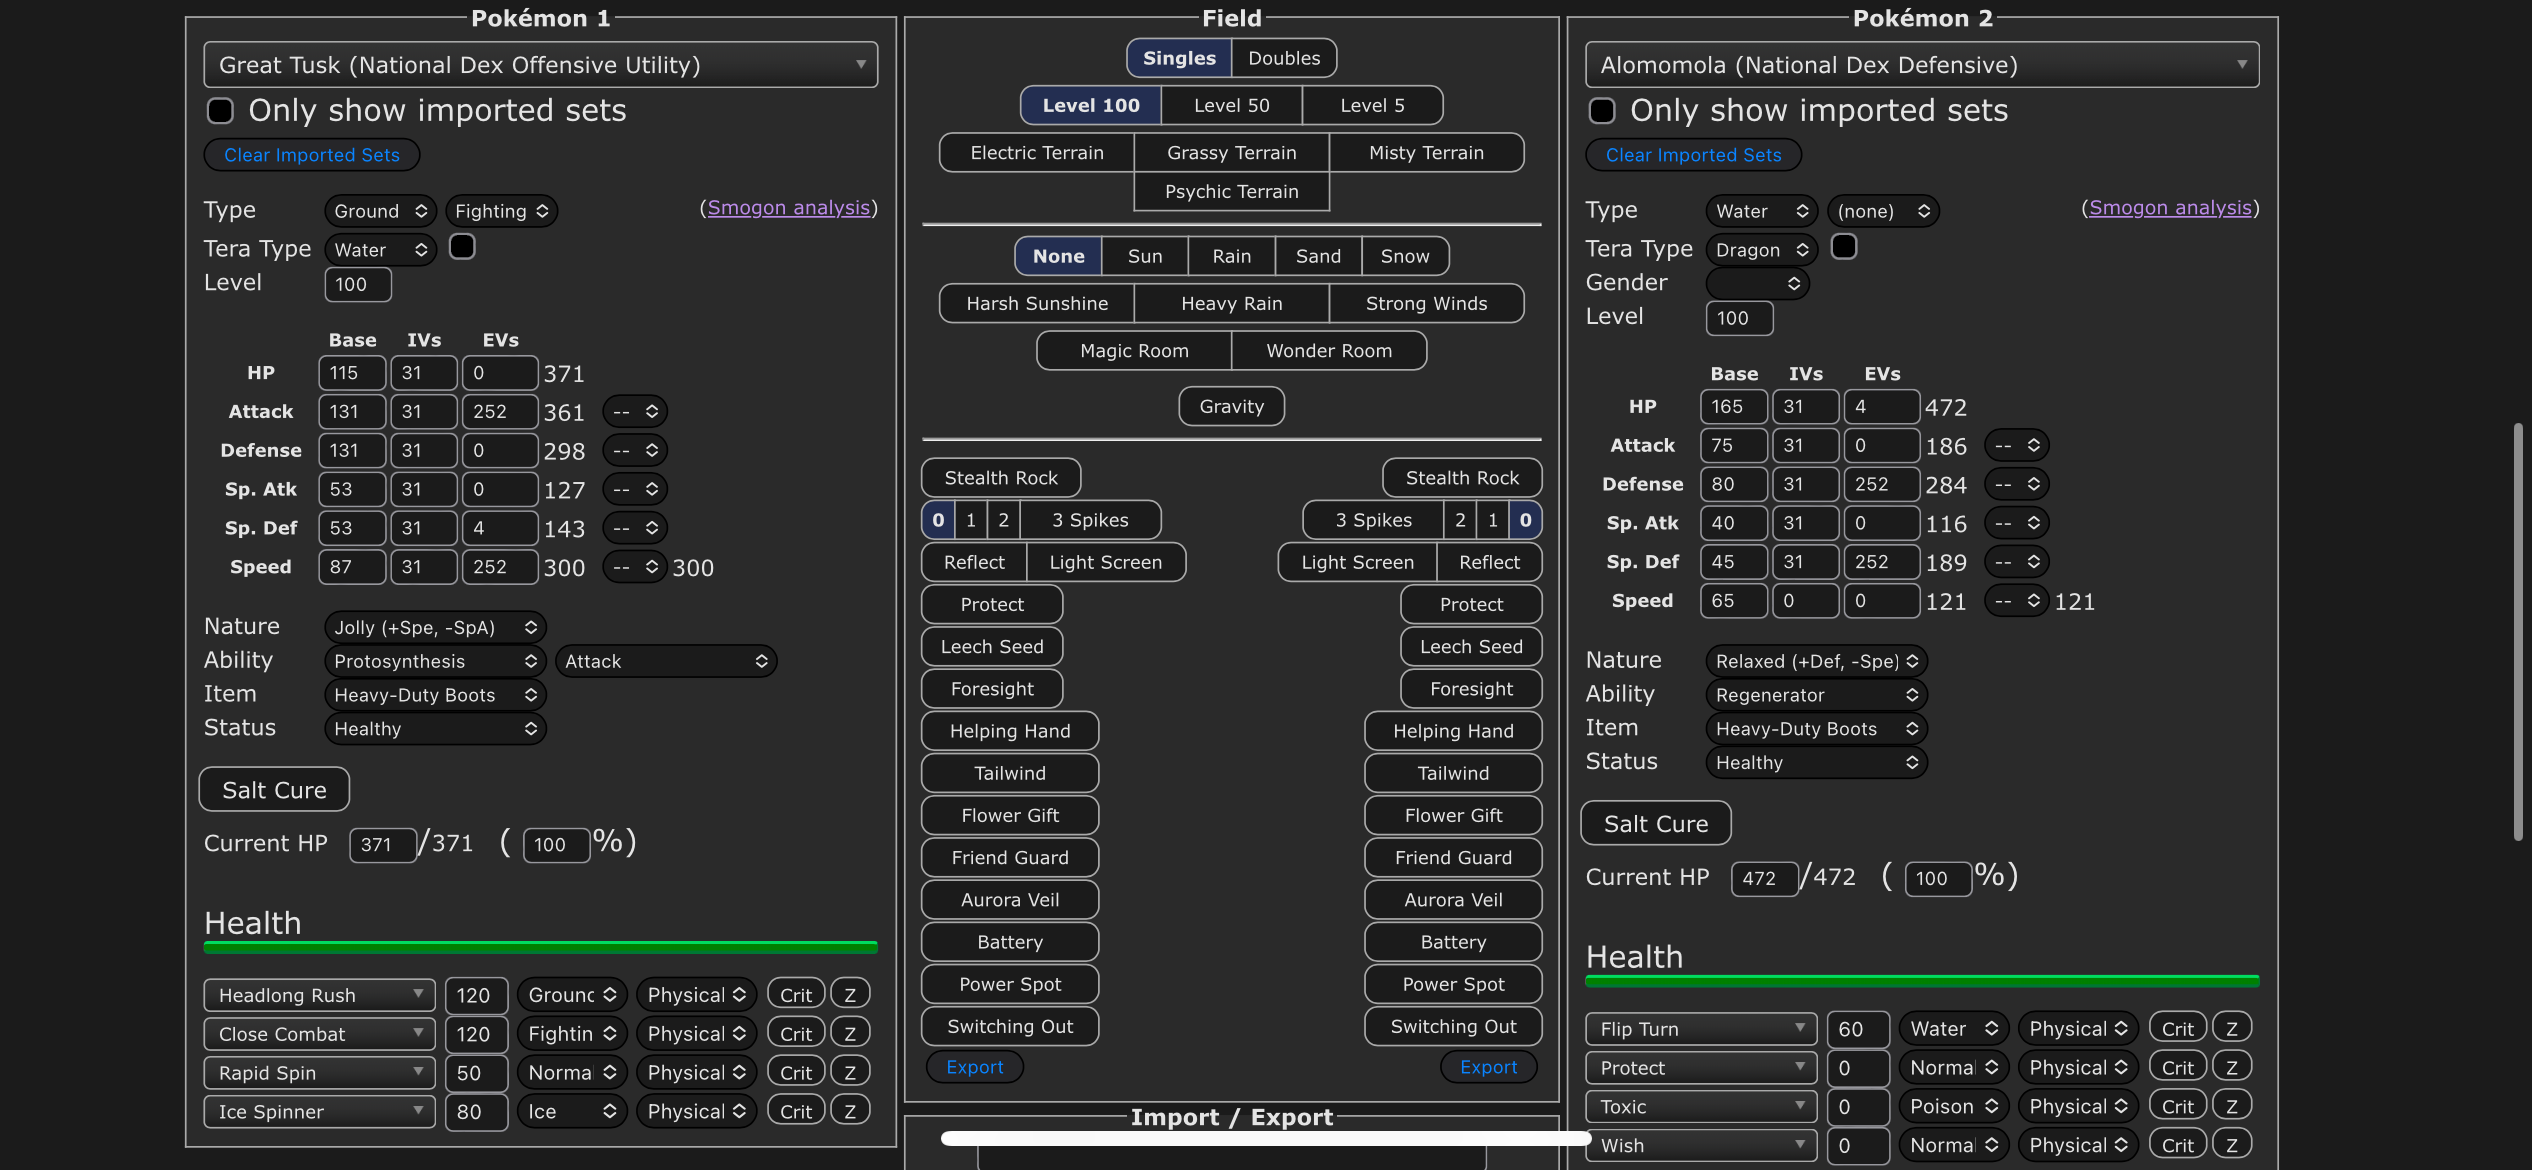Click Pokémon 1 Clear Imported Sets

(312, 156)
